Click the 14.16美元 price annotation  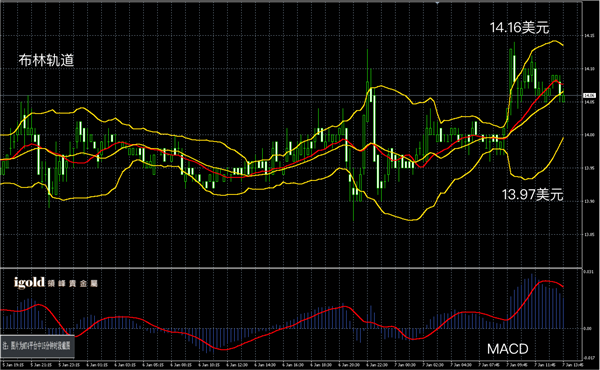click(519, 28)
